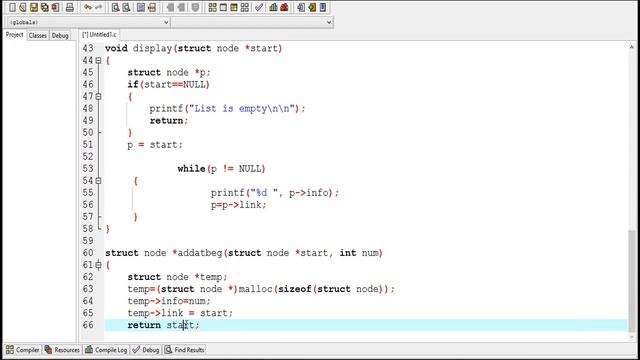Viewport: 640px width, 360px height.
Task: Click "struct node *temp;" on line 62
Action: [177, 277]
